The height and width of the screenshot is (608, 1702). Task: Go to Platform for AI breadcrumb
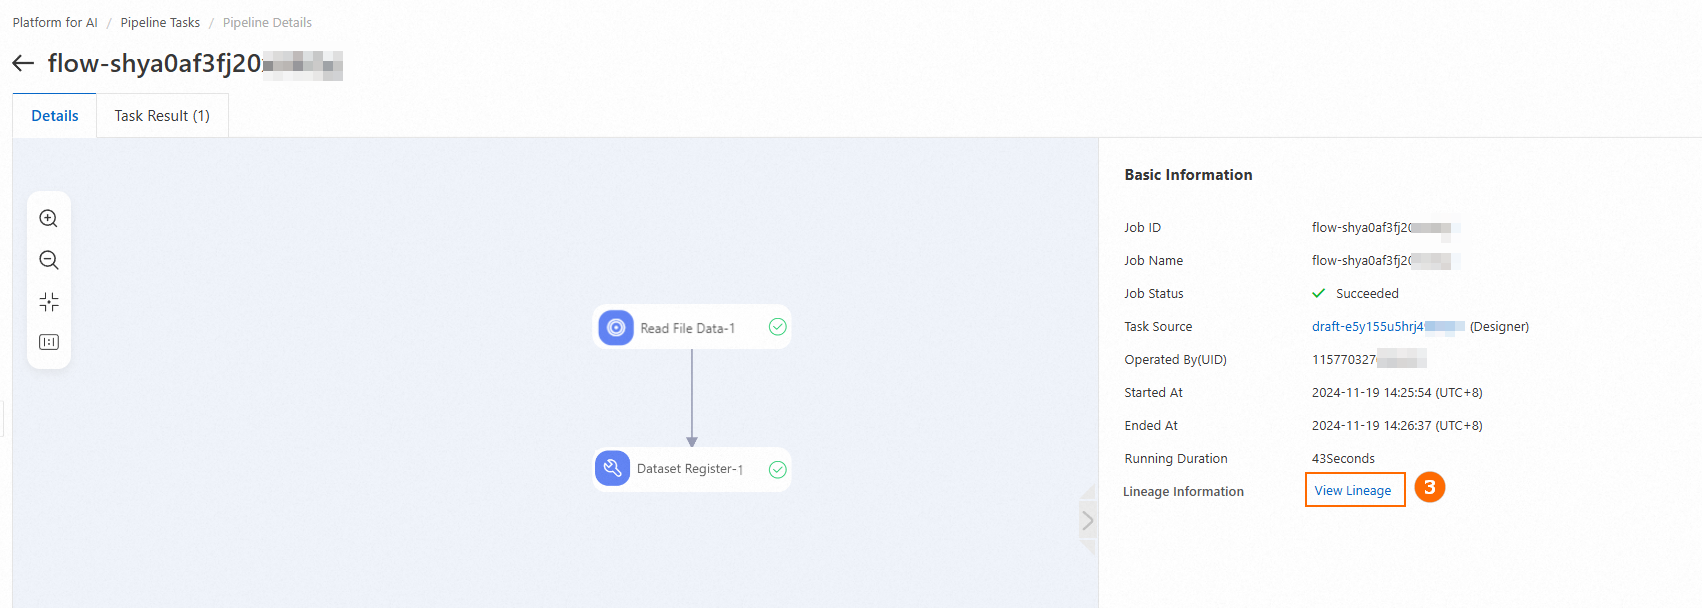click(55, 22)
